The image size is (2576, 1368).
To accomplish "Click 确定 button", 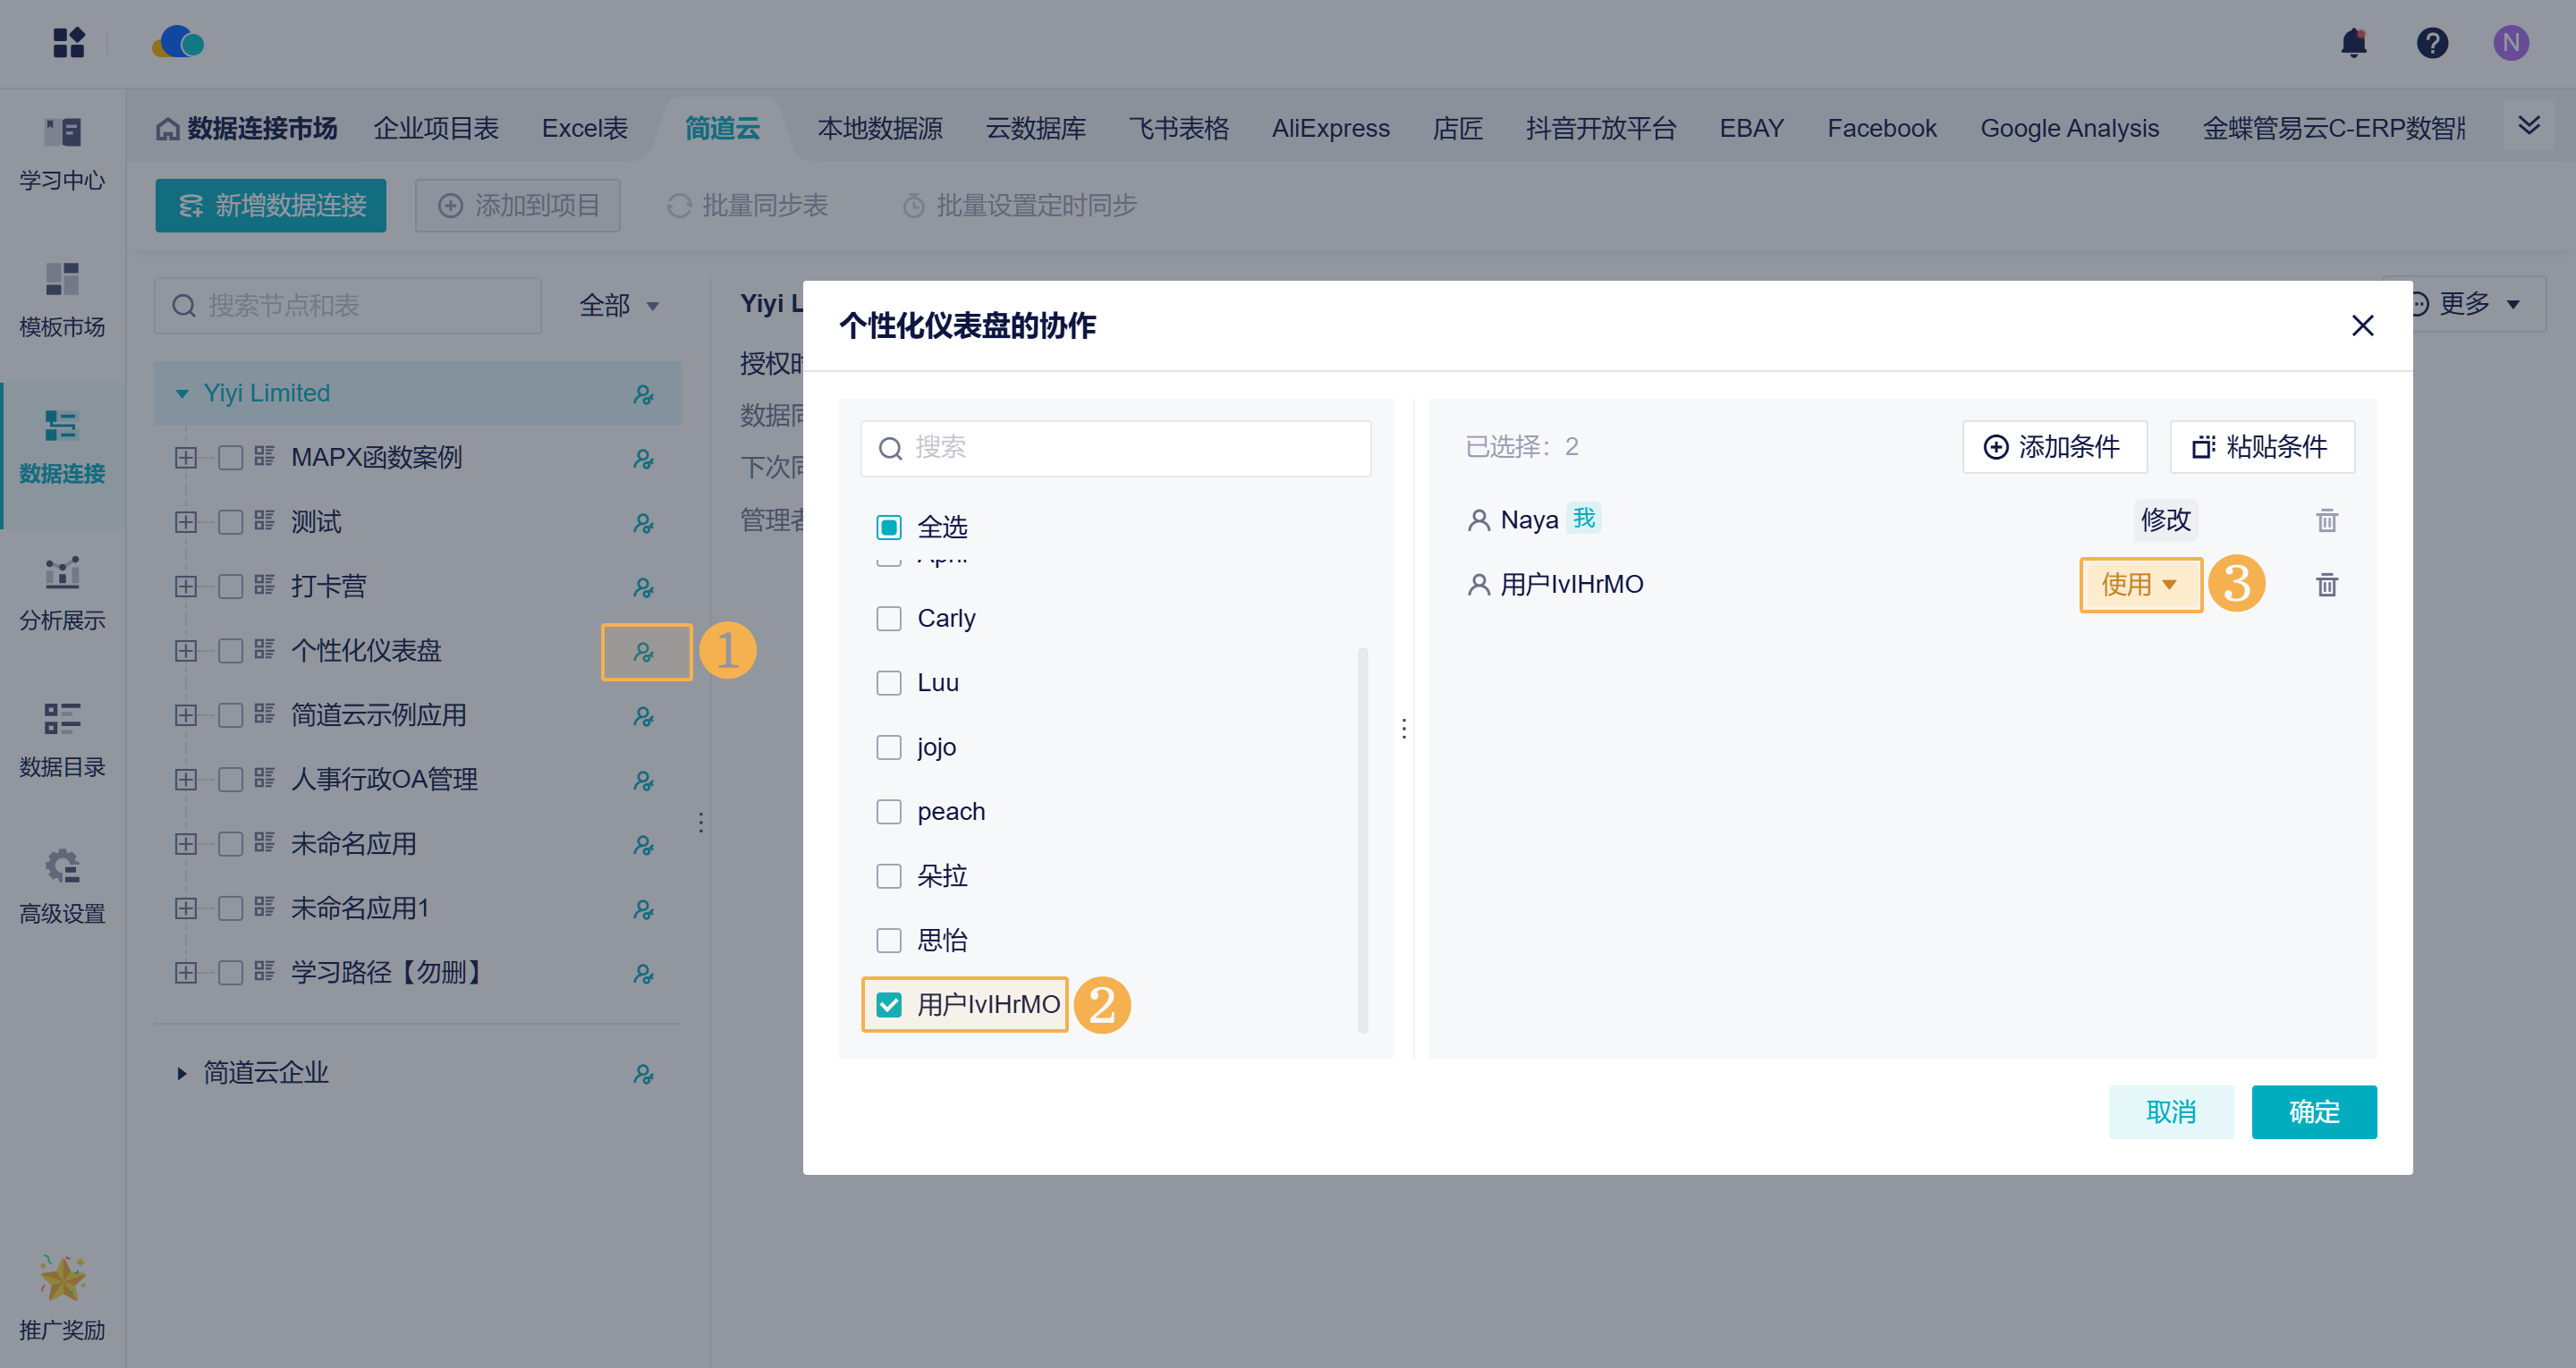I will coord(2314,1112).
